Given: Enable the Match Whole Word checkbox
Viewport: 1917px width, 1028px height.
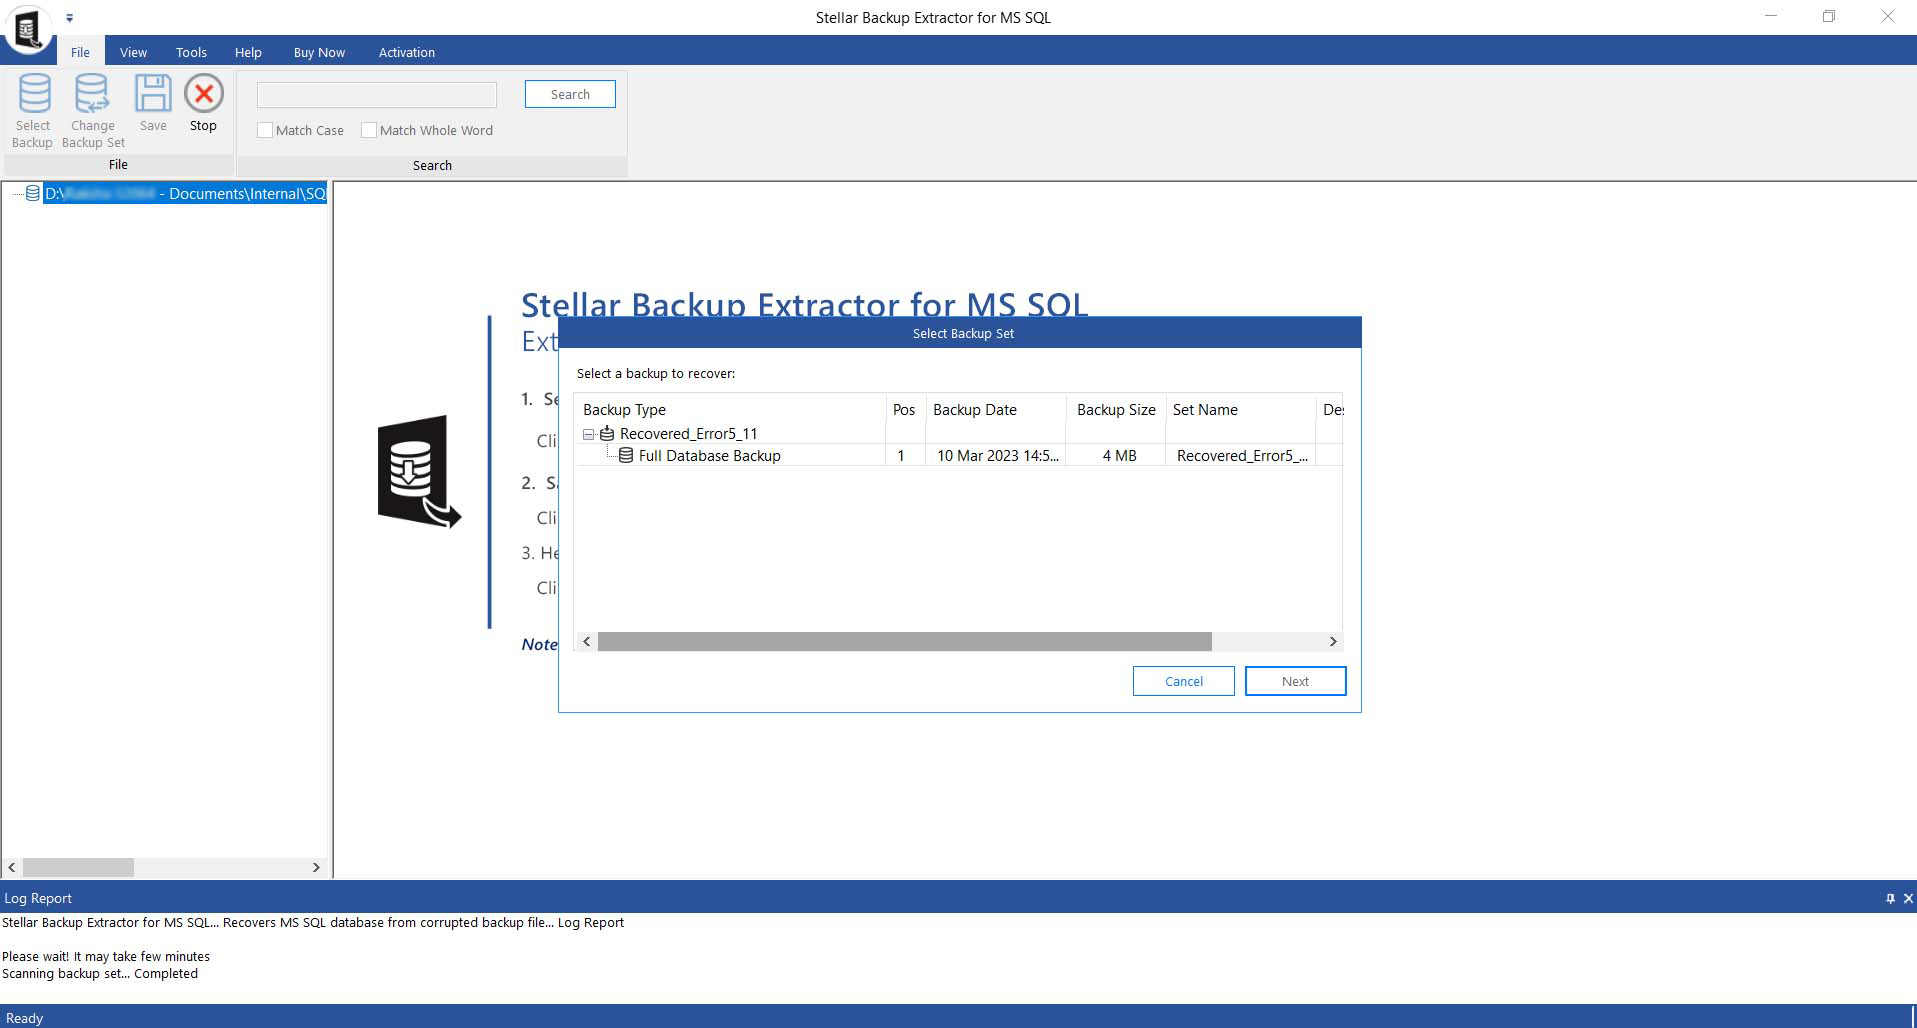Looking at the screenshot, I should click(369, 130).
